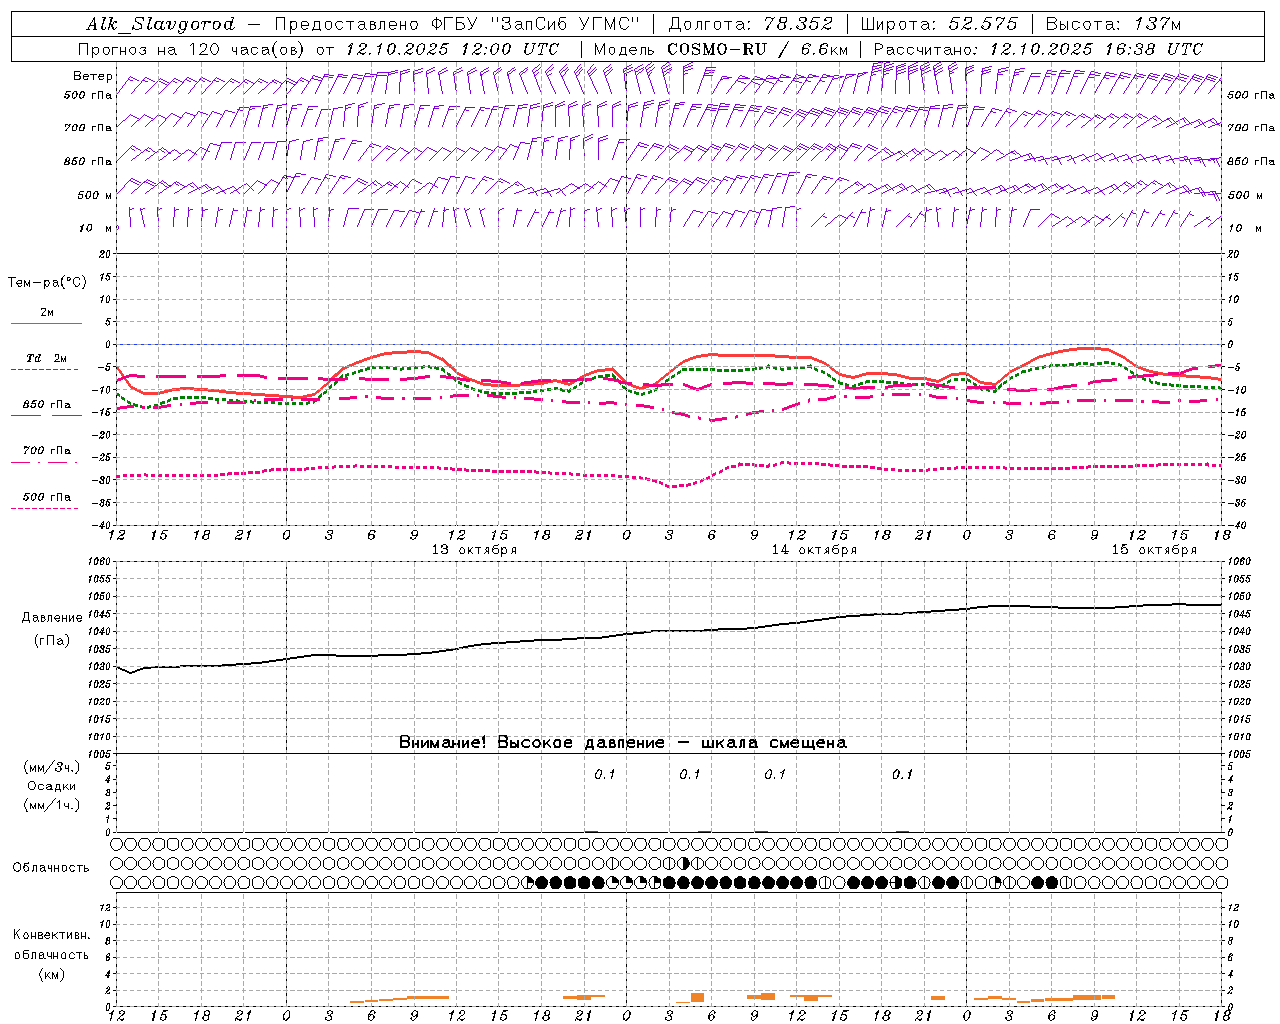Click the elevation text Высота: 137м
This screenshot has width=1280, height=1024.
click(x=1113, y=24)
